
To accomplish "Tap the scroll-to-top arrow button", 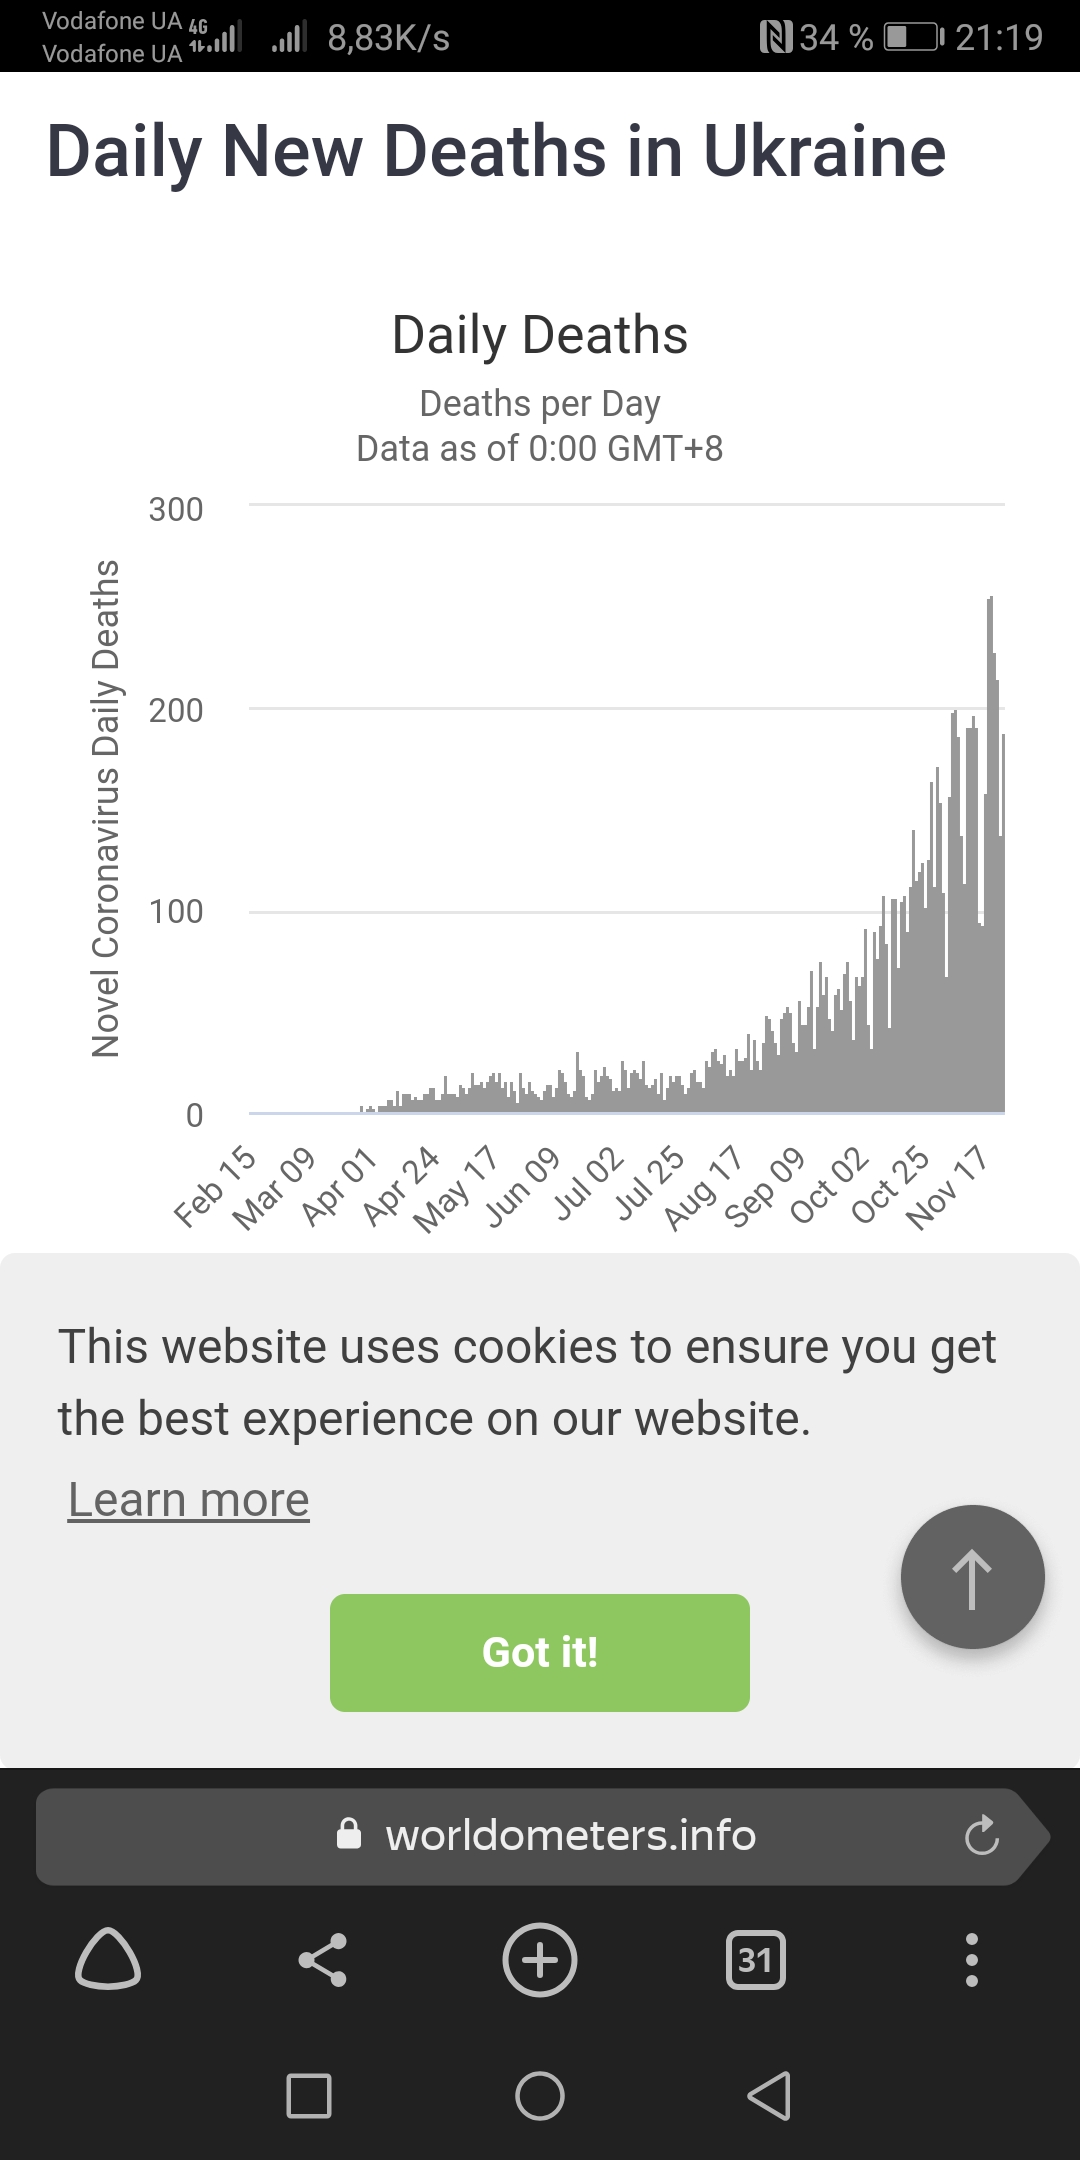I will coord(972,1577).
